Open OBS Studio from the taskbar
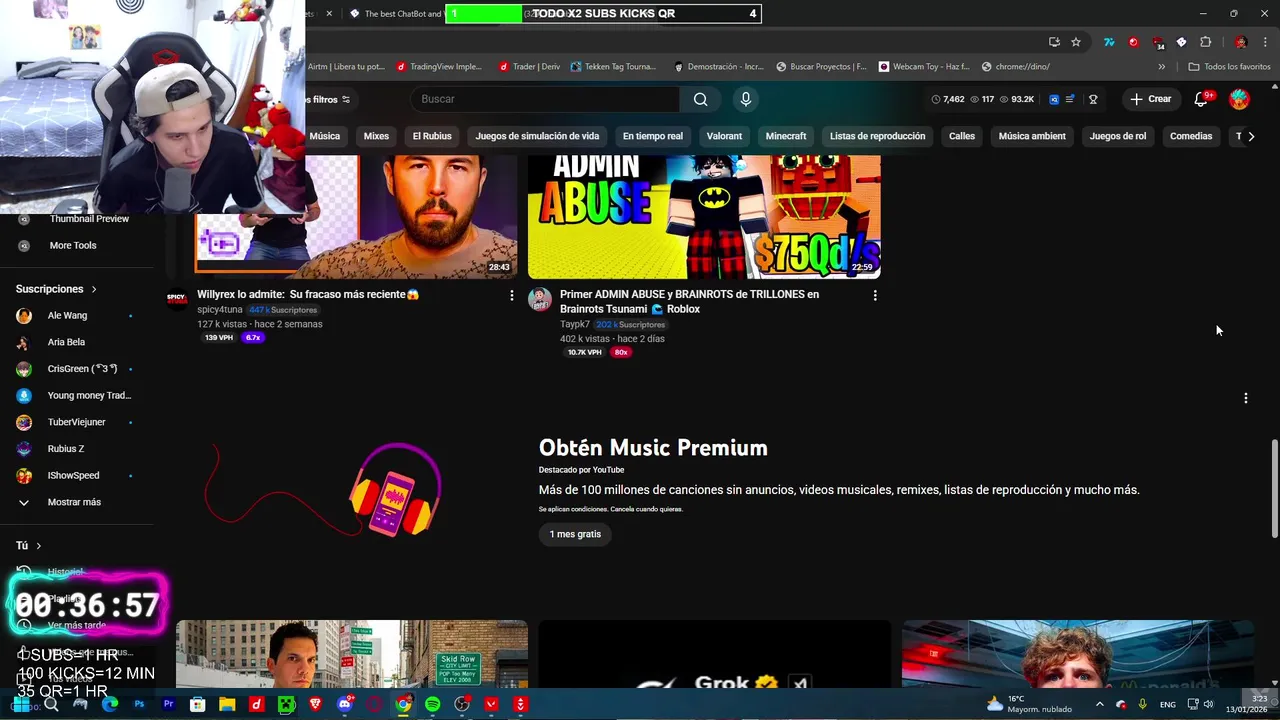1280x720 pixels. [x=462, y=704]
